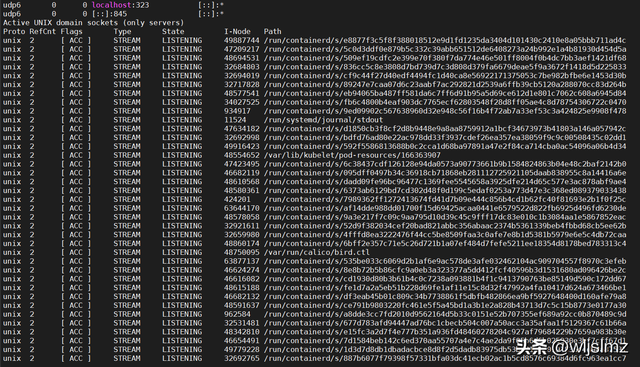640x367 pixels.
Task: Click containerd path starting with 'e15fc3a2d7f4e77'
Action: point(445,332)
